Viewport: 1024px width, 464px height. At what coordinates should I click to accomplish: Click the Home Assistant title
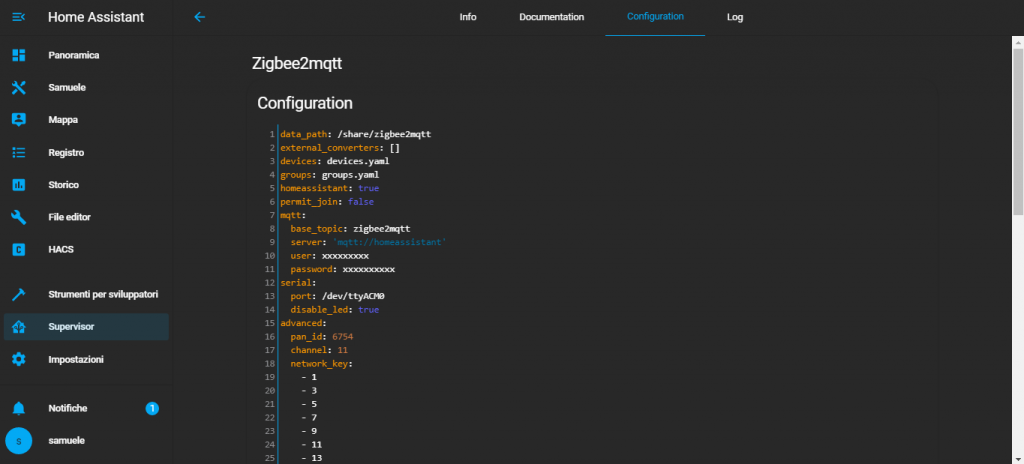(x=96, y=18)
